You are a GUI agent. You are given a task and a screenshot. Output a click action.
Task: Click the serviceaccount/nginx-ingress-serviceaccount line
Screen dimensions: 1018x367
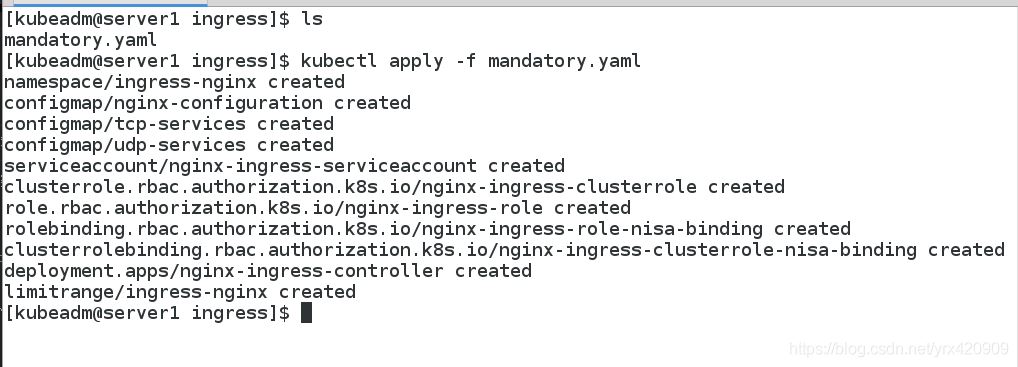click(x=284, y=166)
